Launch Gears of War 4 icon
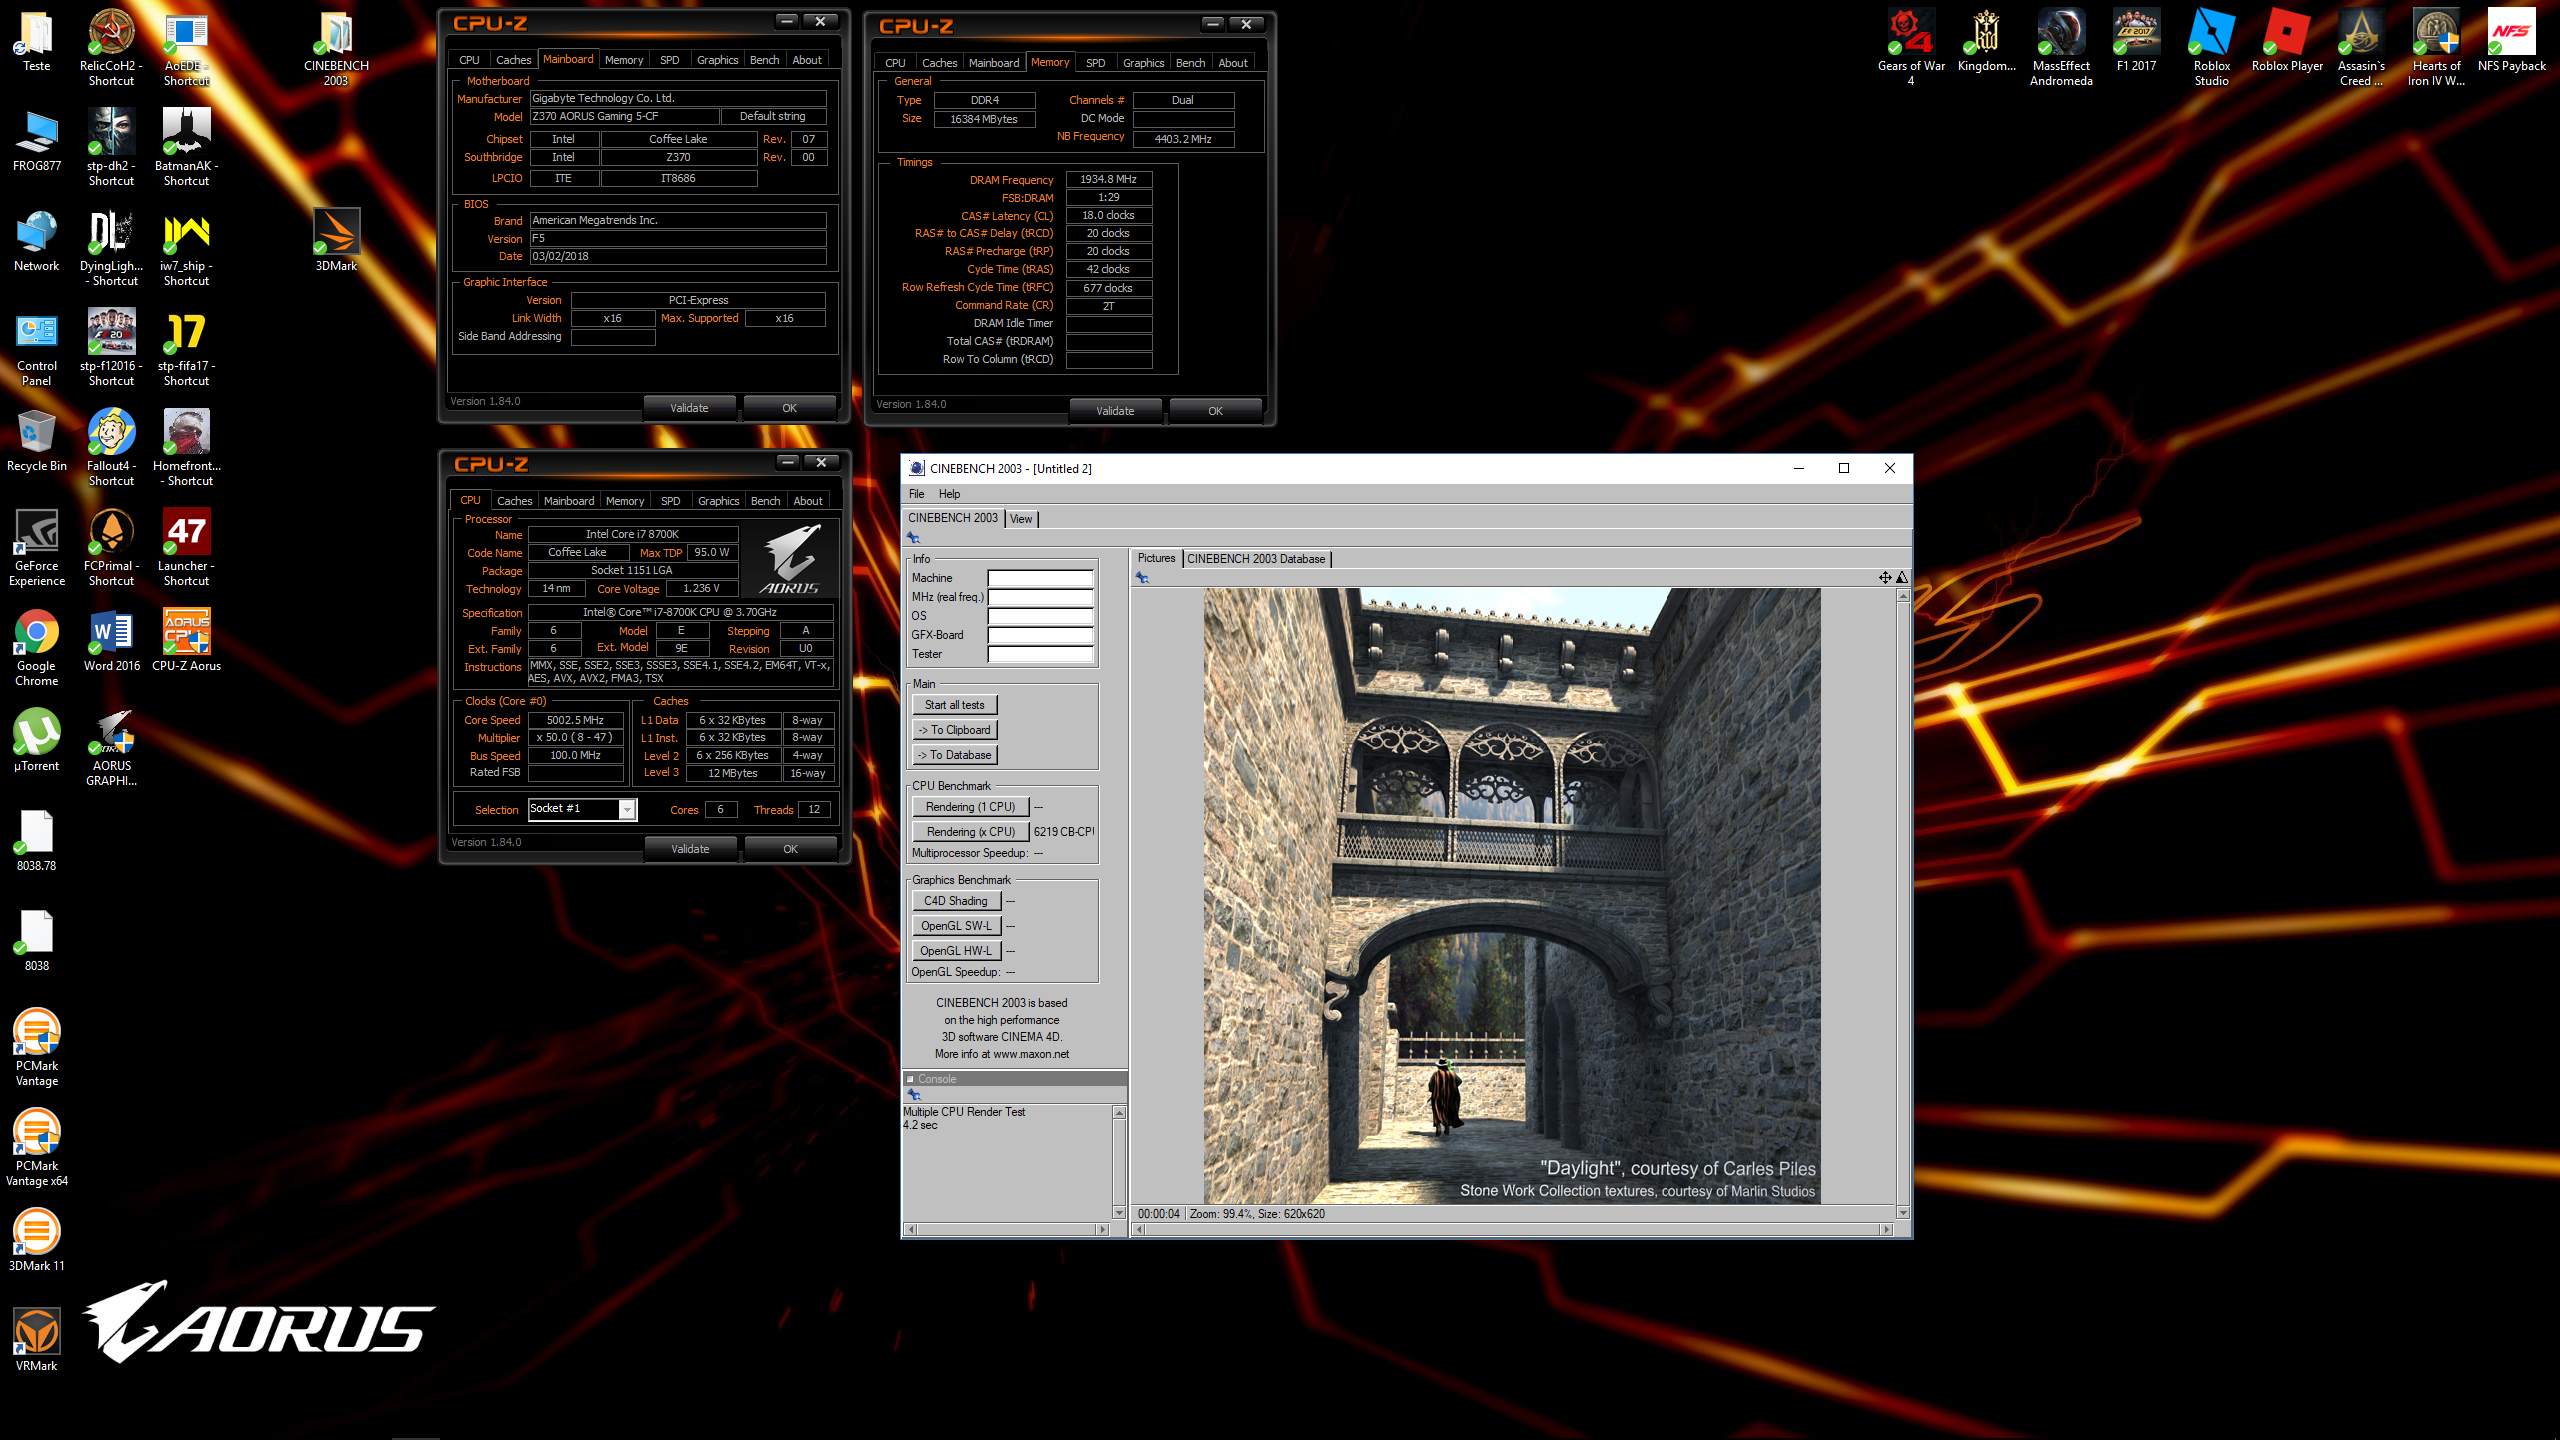The height and width of the screenshot is (1440, 2560). (1911, 48)
